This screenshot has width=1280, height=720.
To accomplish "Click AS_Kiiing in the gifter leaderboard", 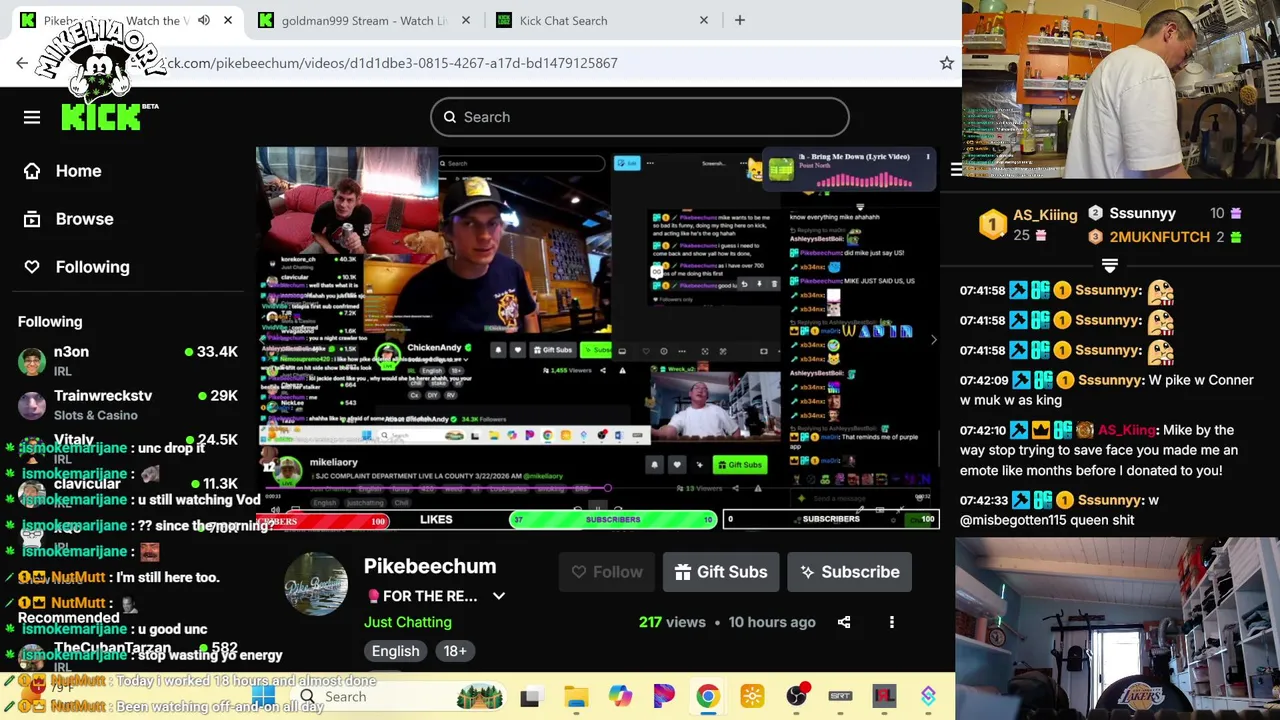I will [1044, 215].
